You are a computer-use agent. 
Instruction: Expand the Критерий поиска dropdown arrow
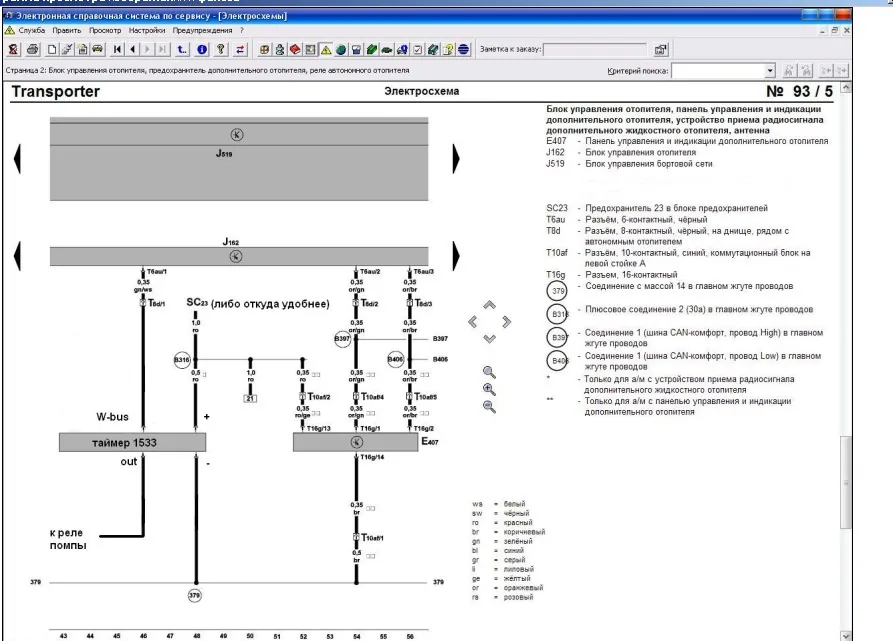point(770,71)
